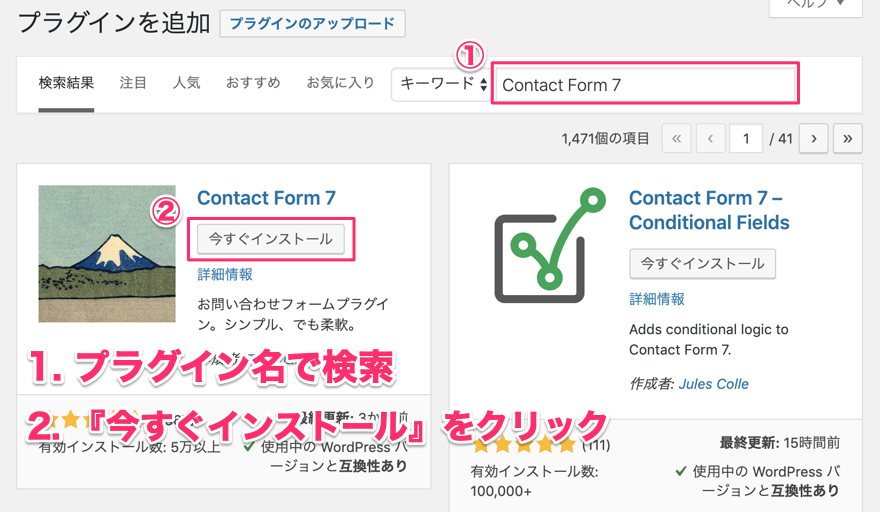Open 詳細情報 link for Contact Form 7

coord(225,274)
